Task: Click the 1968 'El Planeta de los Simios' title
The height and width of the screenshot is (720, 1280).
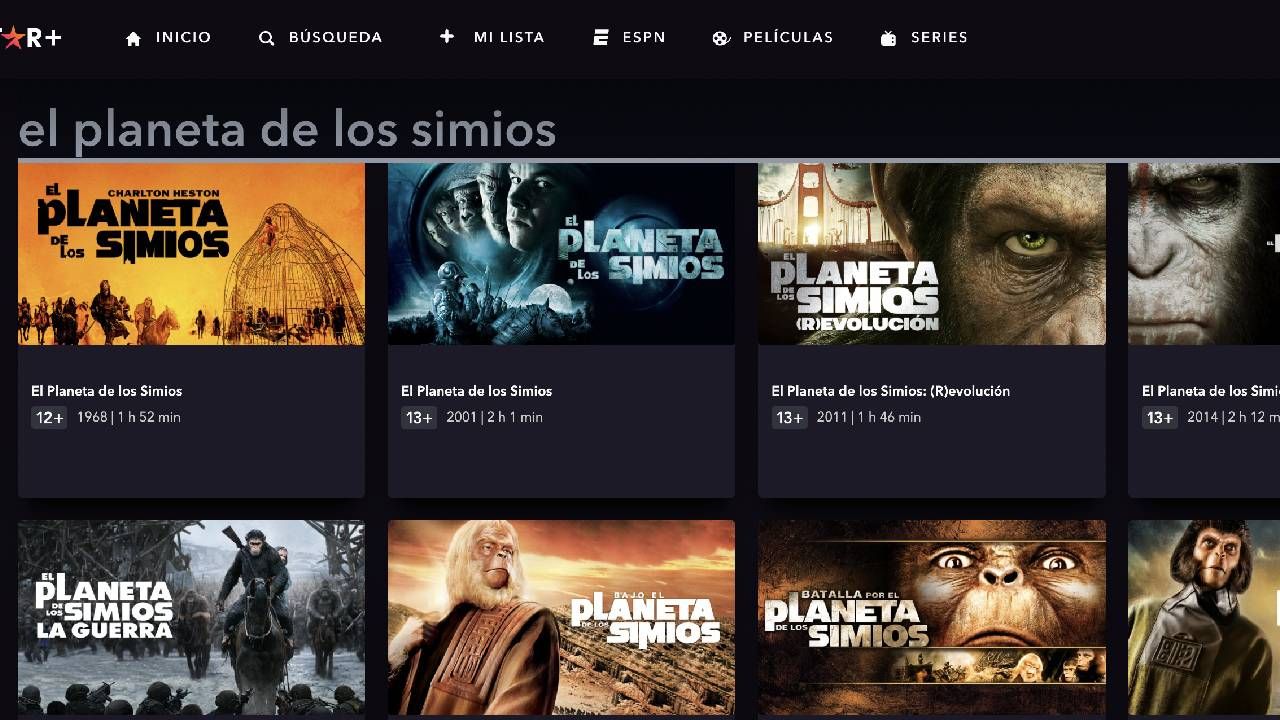Action: click(106, 391)
